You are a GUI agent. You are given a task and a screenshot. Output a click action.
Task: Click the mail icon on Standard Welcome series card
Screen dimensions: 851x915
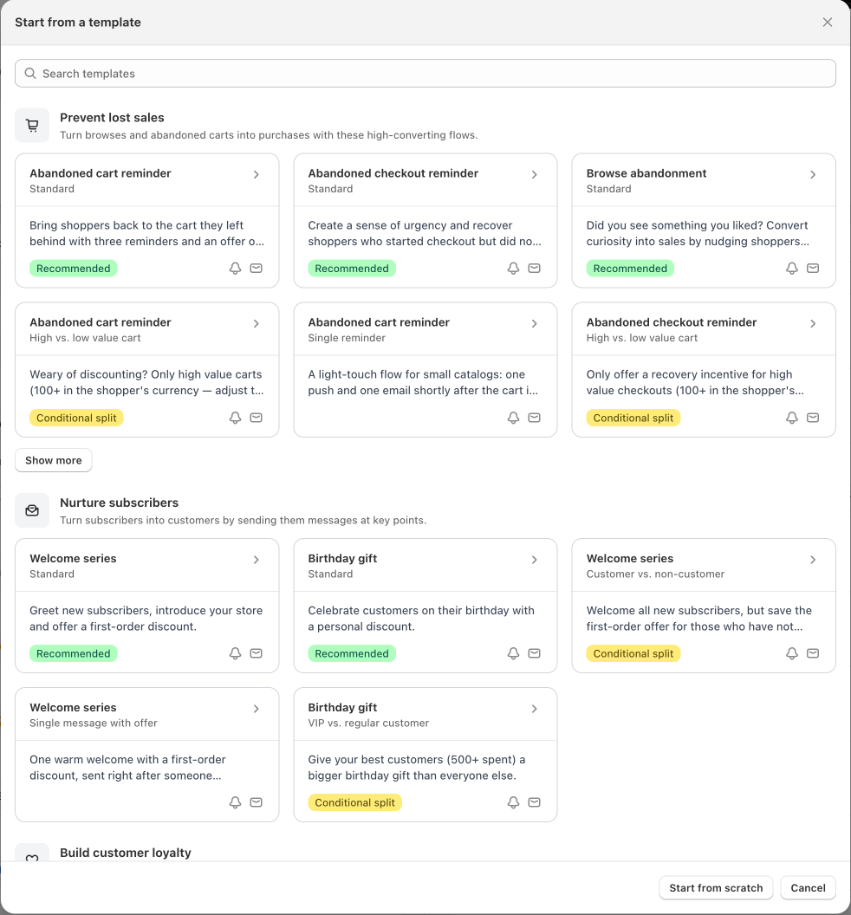point(256,654)
